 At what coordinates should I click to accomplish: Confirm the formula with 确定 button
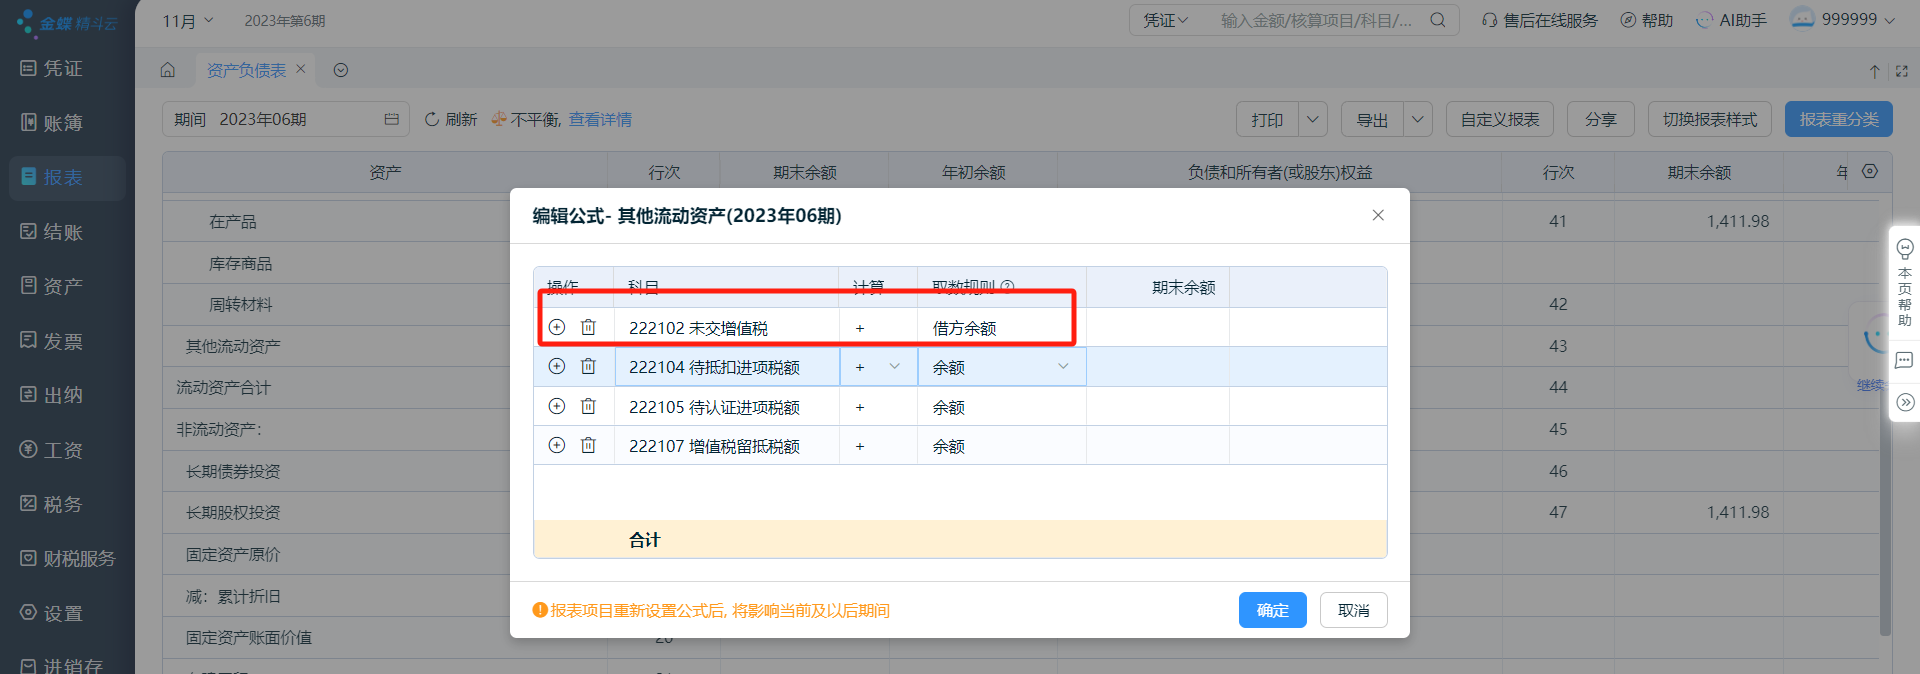1272,610
